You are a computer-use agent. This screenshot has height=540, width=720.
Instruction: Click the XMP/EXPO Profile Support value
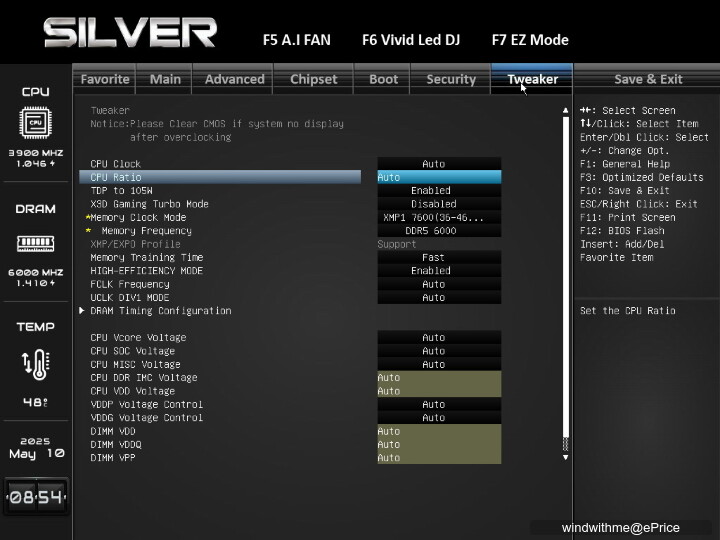397,244
